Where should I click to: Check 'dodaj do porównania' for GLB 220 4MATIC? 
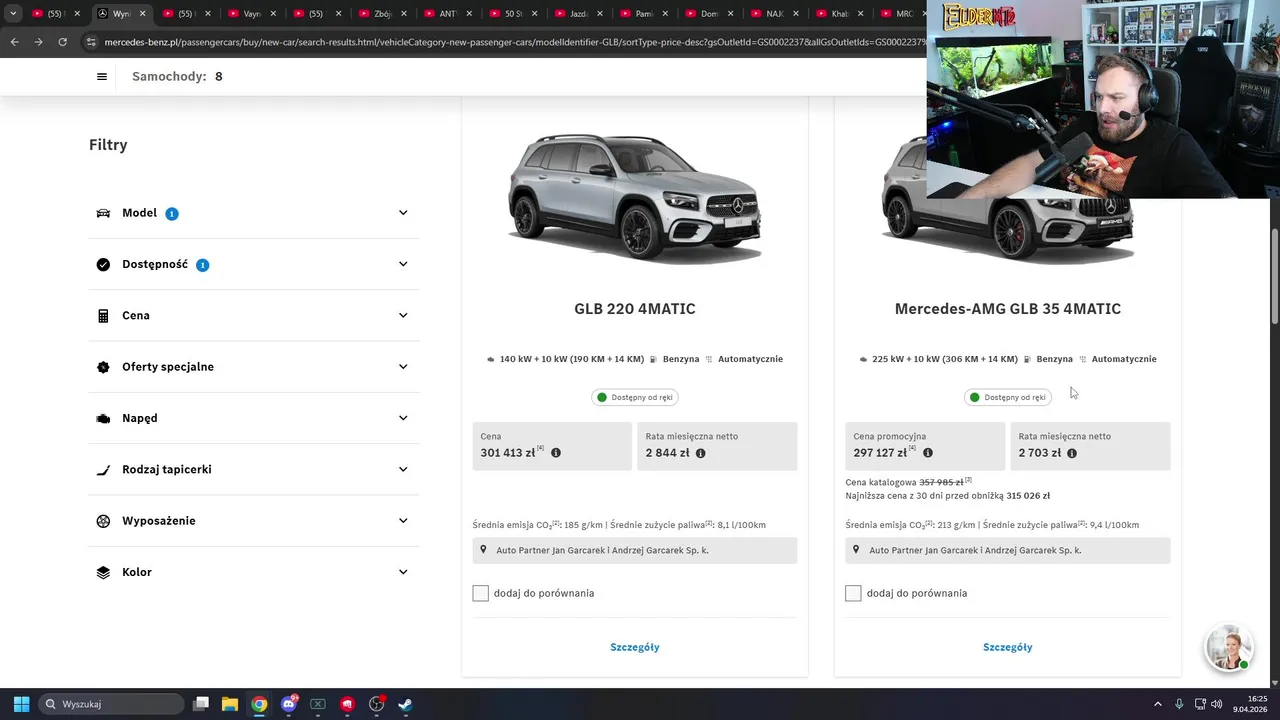tap(480, 593)
